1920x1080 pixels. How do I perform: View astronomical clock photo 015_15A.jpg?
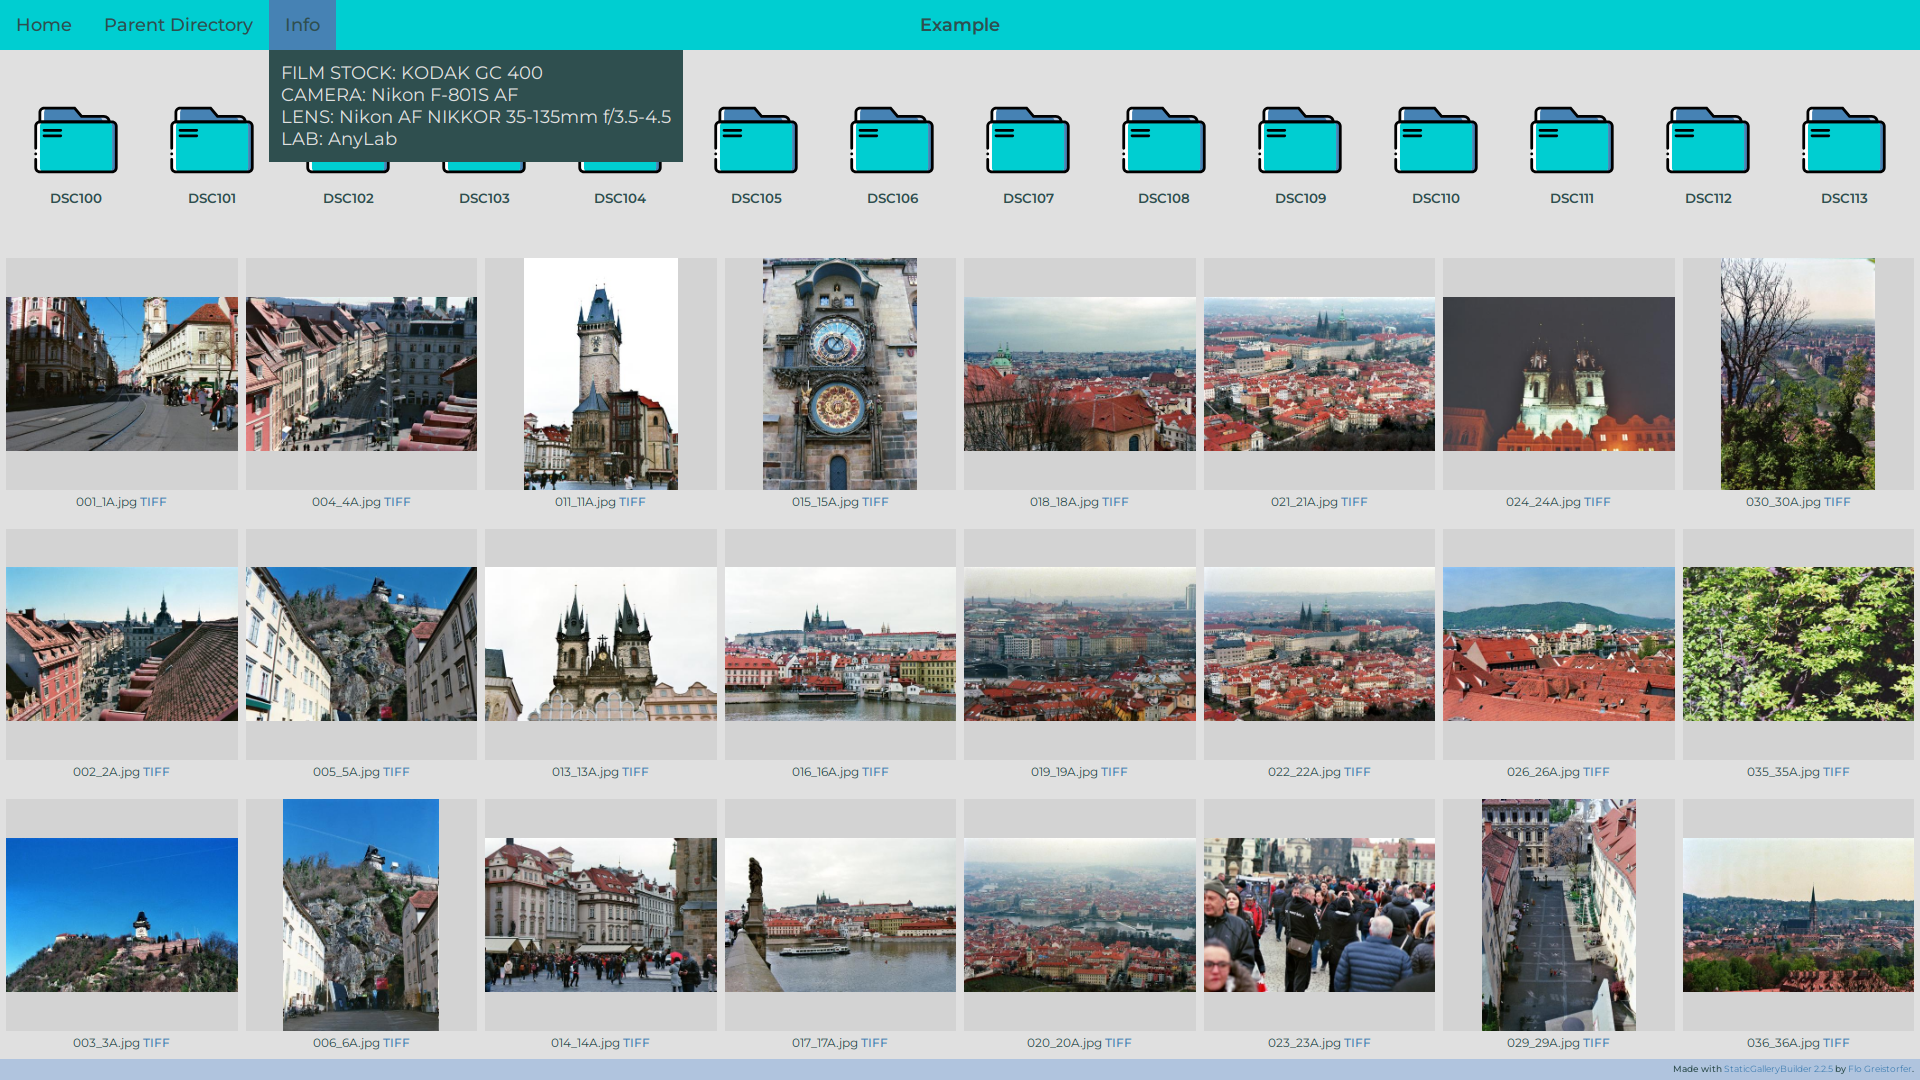click(840, 374)
